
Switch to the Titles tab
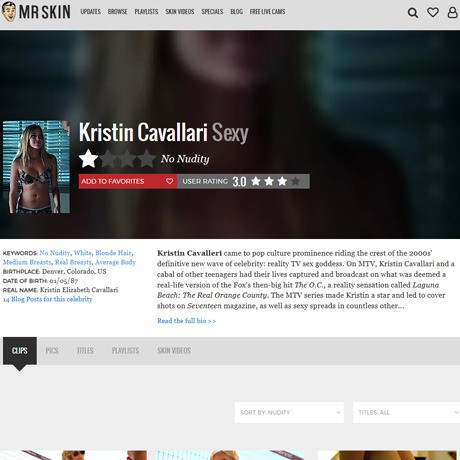[x=85, y=351]
